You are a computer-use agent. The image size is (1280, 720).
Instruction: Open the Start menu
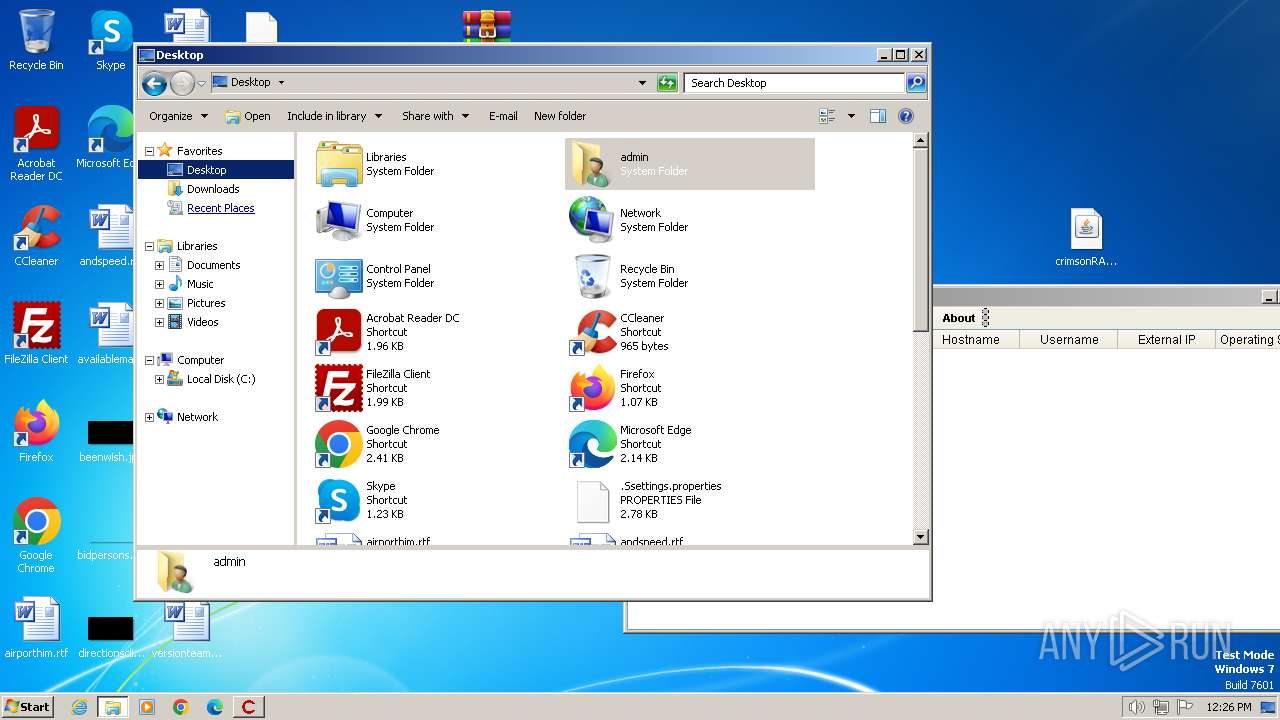tap(27, 707)
